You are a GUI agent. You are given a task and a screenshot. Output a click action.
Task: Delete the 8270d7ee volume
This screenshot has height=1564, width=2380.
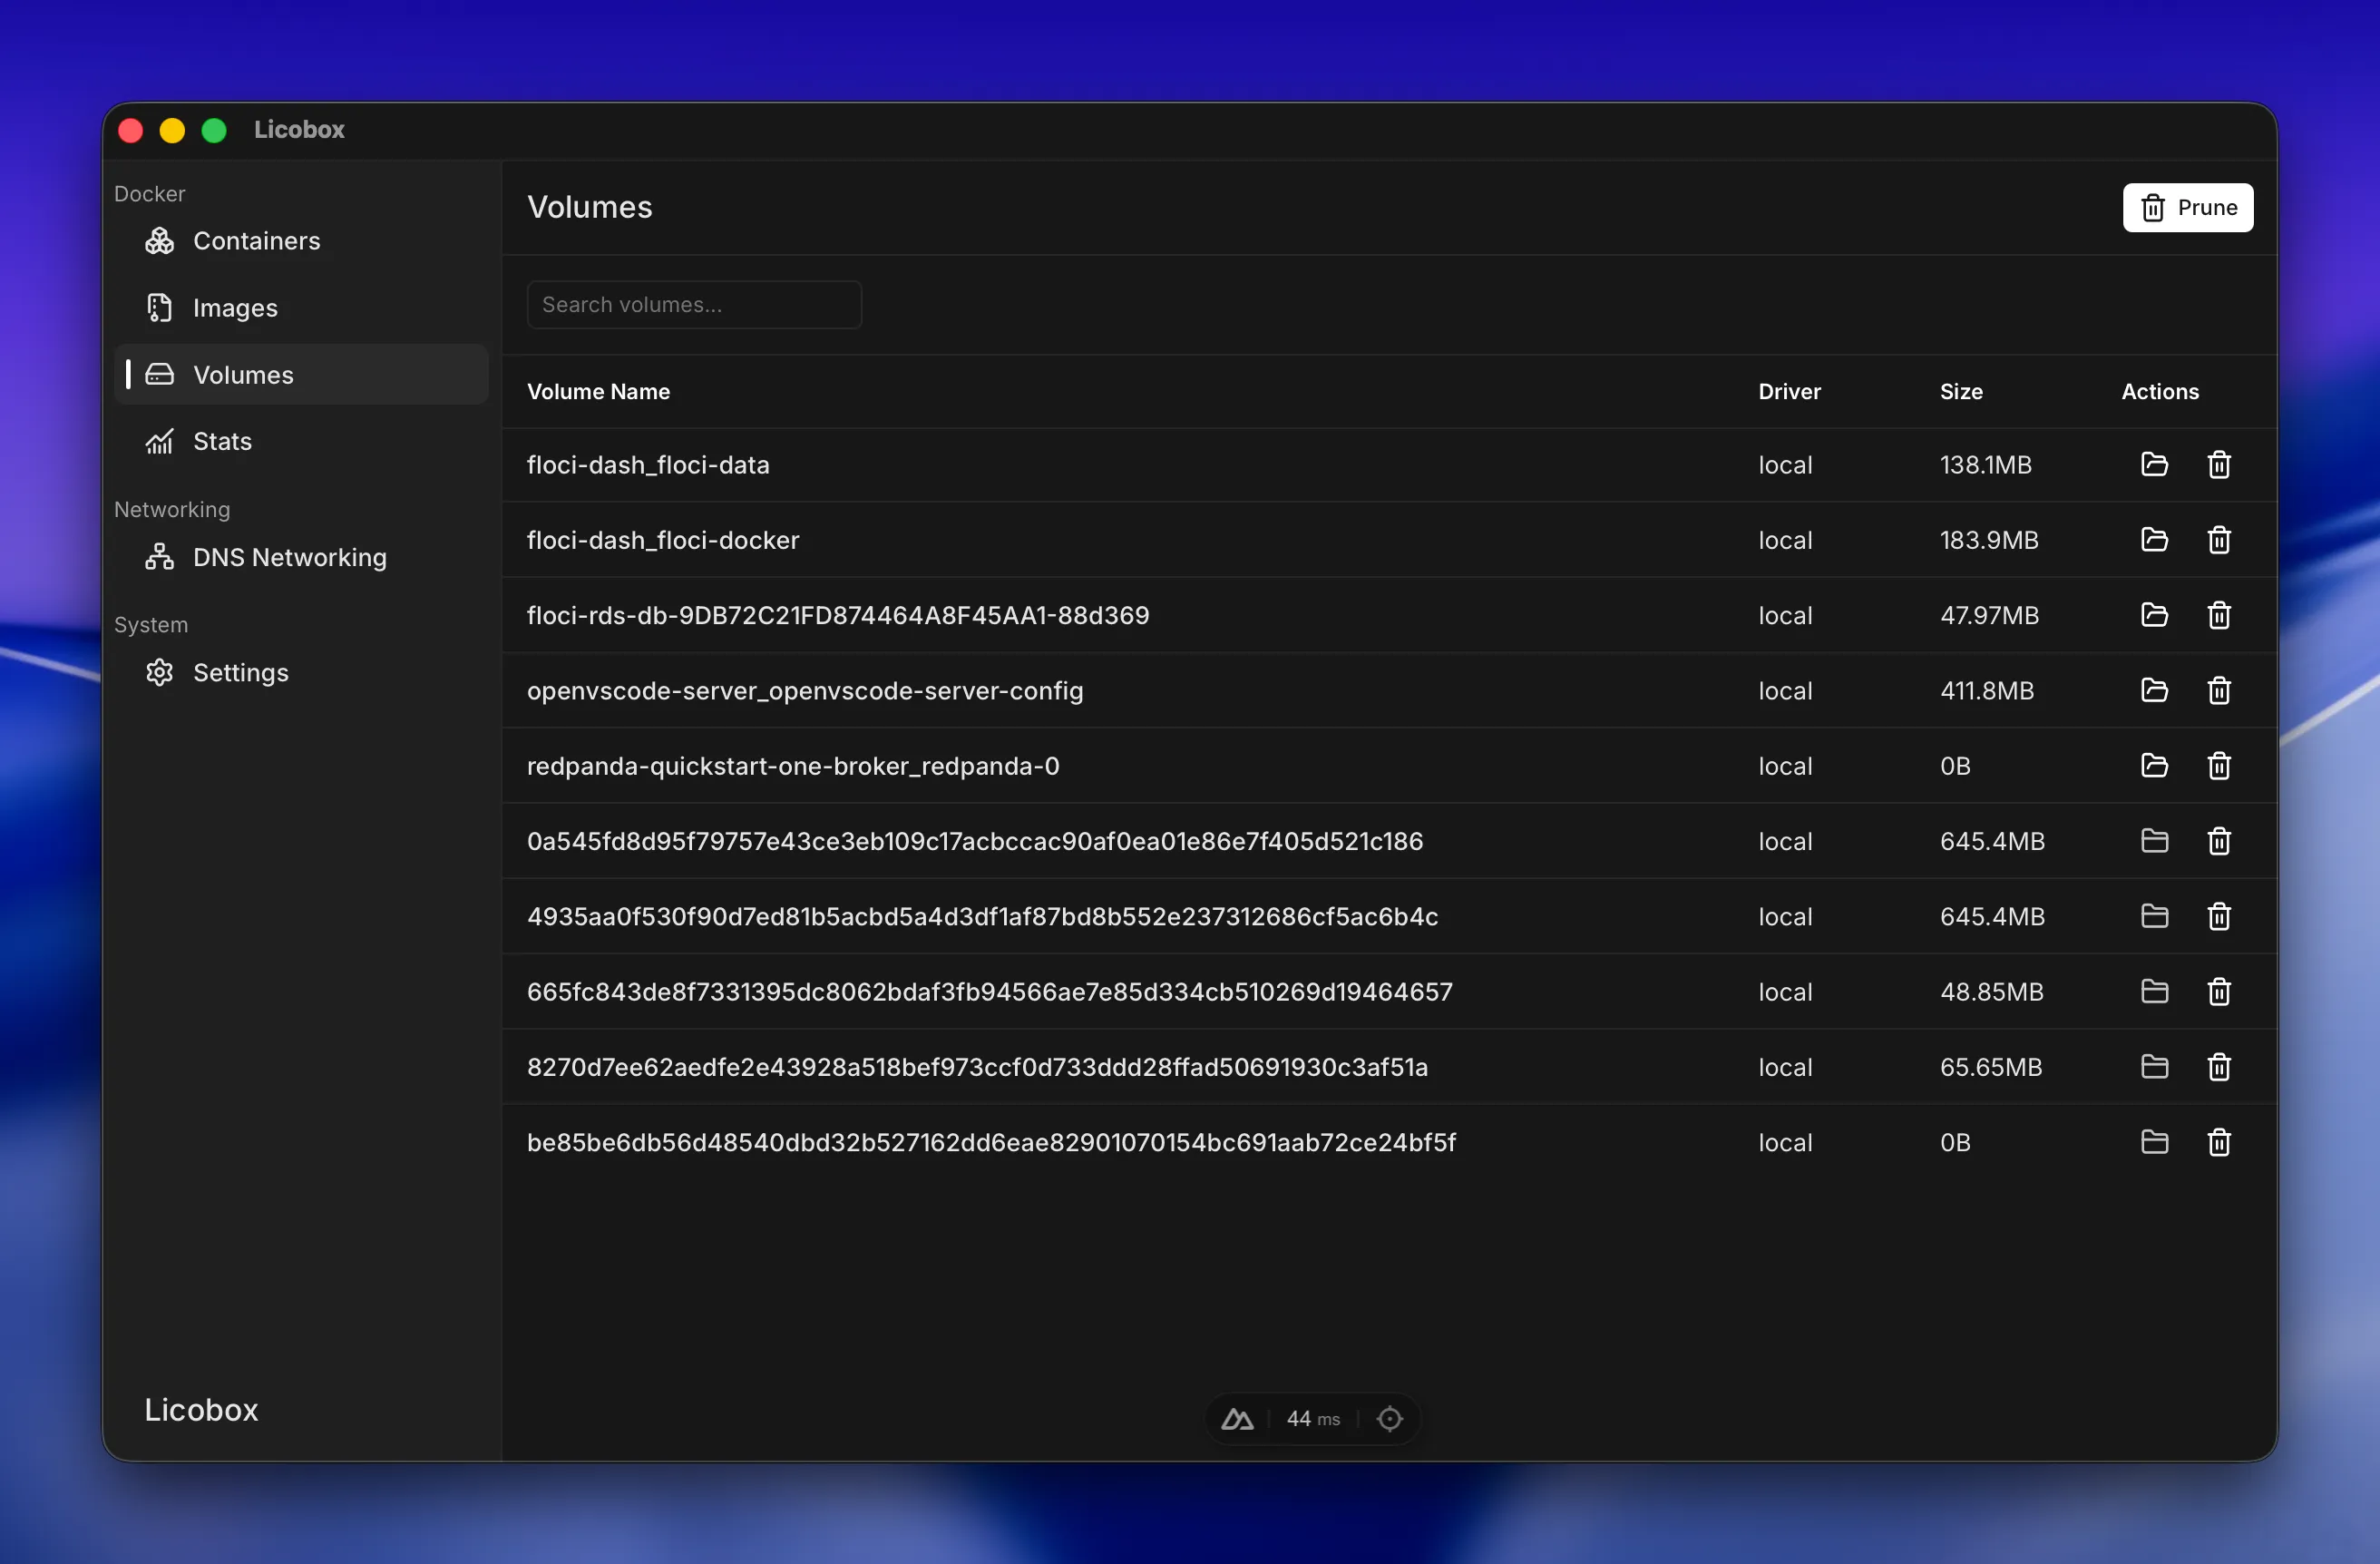(2219, 1067)
